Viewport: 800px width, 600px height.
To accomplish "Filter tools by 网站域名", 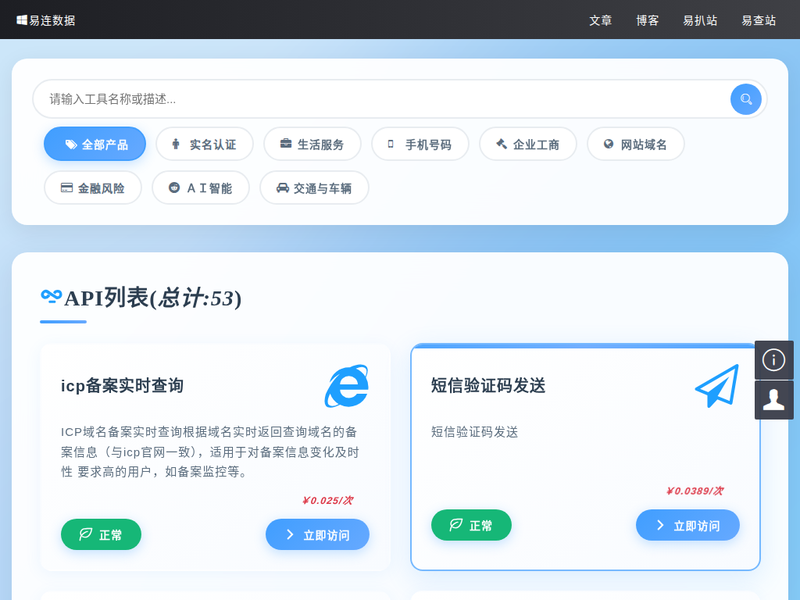I will pos(635,144).
